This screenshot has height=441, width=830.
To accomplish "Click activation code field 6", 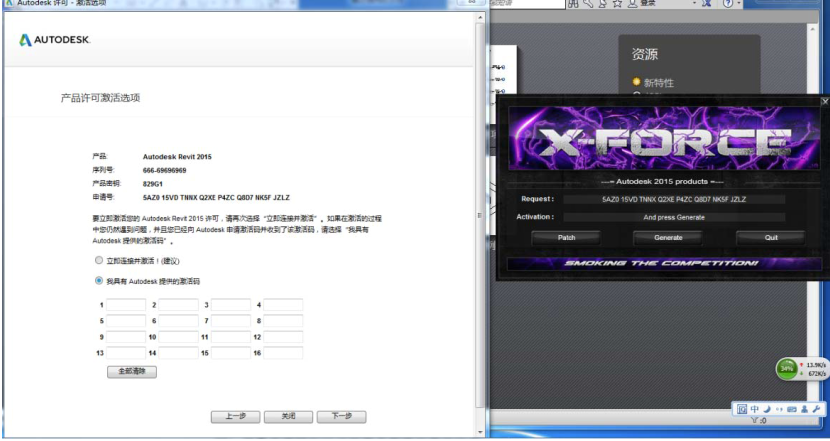I will (178, 321).
